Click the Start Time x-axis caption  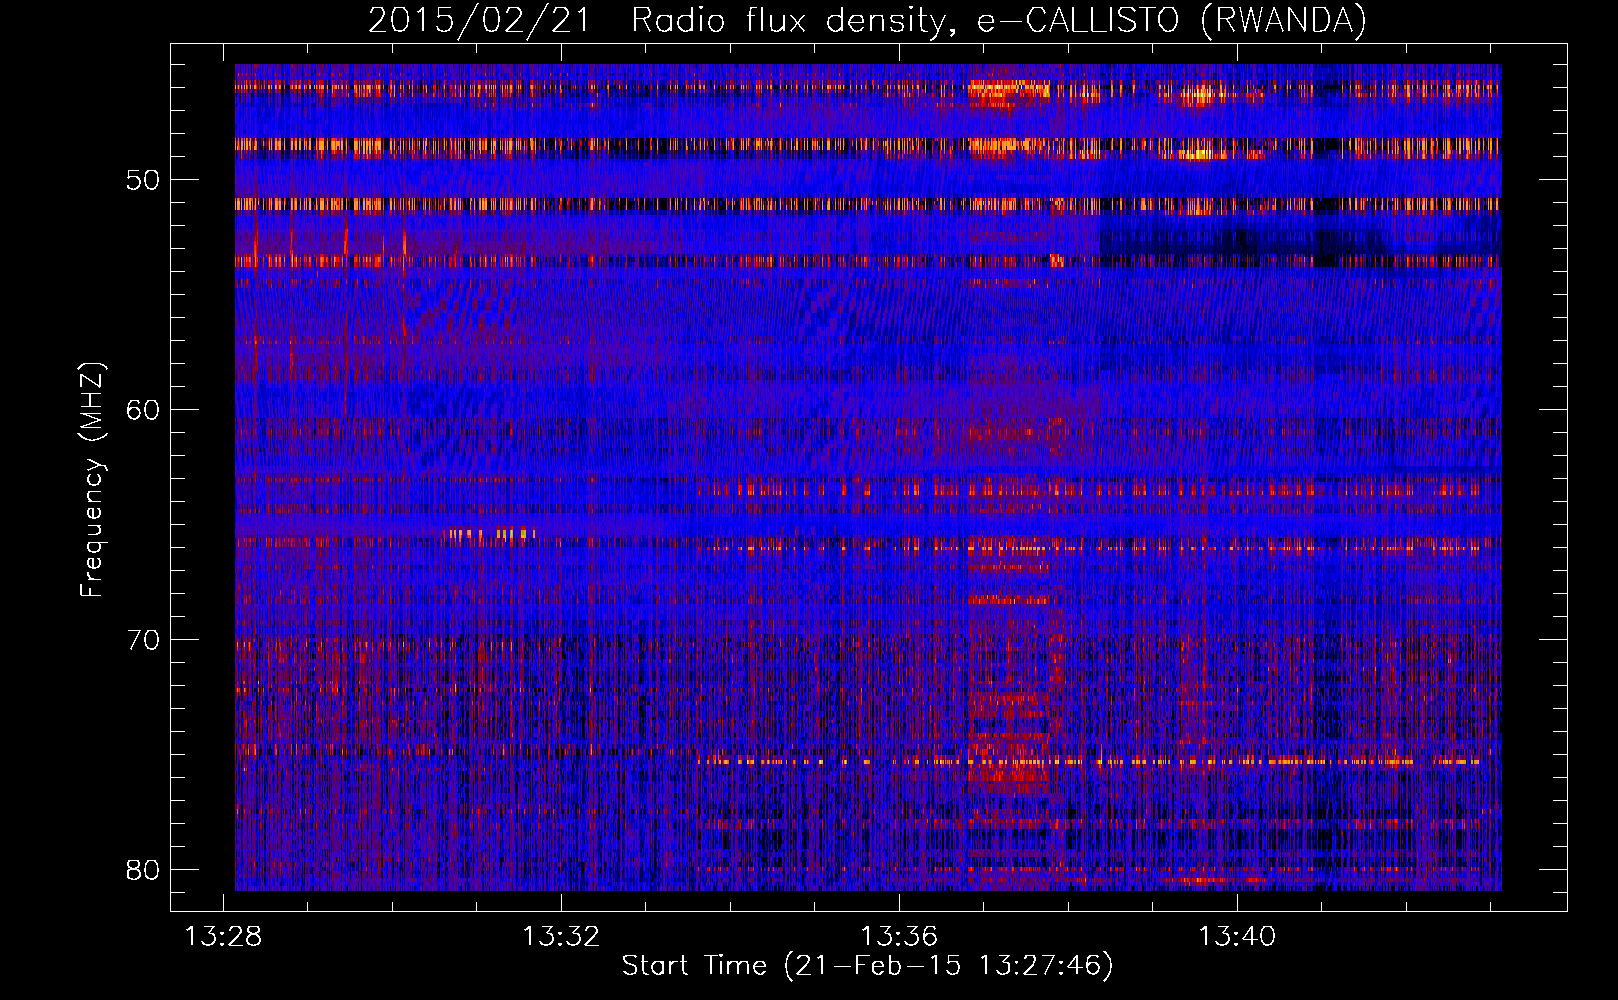[867, 966]
